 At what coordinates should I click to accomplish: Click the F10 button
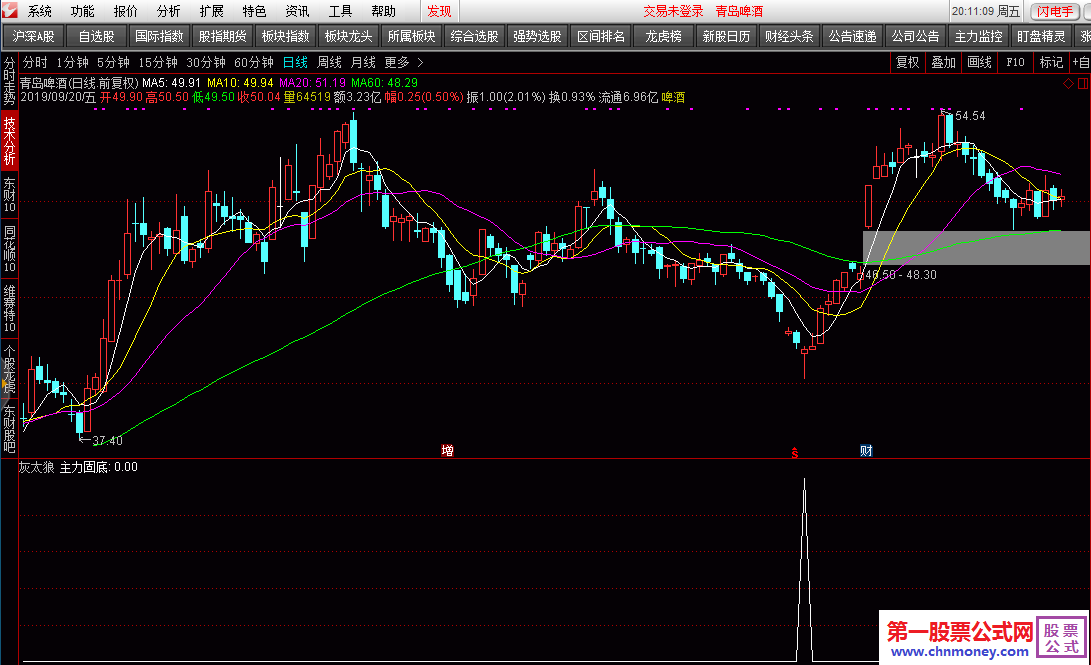click(1015, 63)
